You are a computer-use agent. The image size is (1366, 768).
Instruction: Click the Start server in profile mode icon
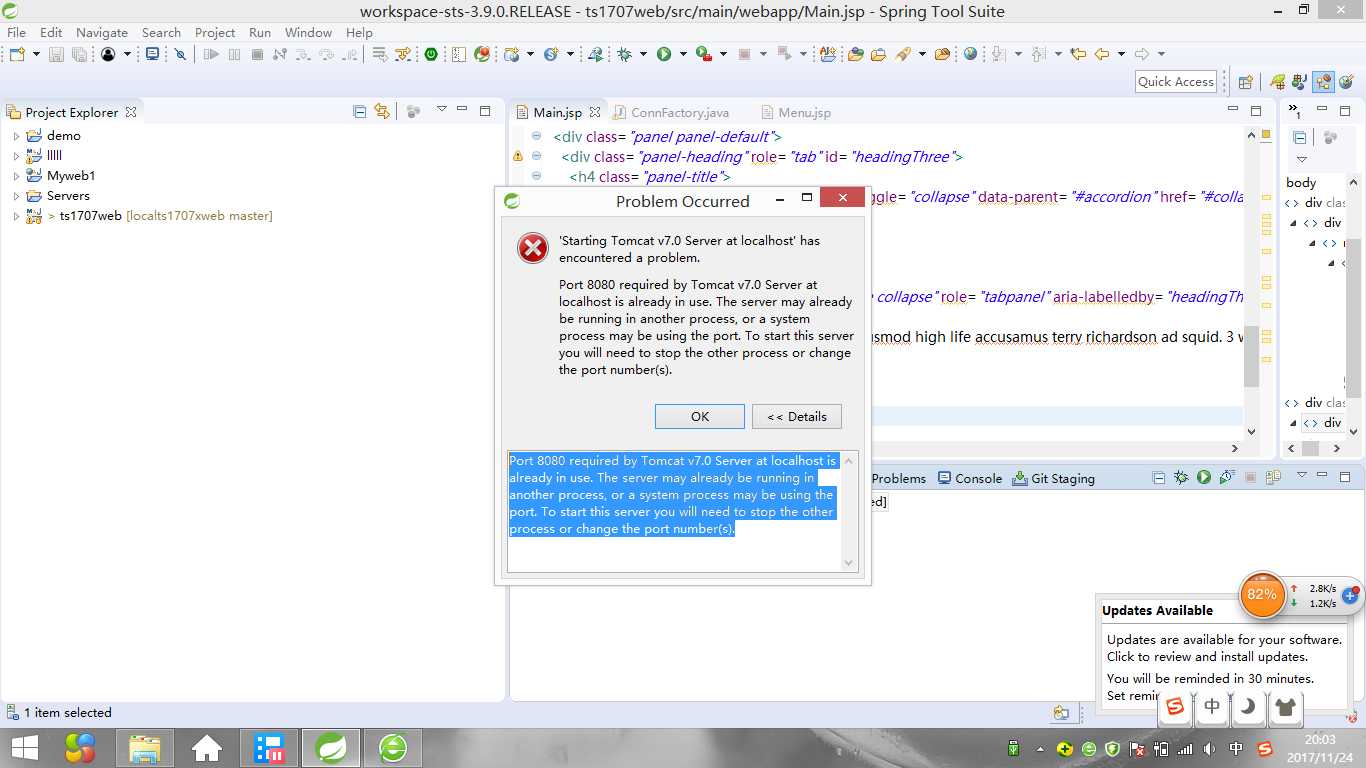pyautogui.click(x=1226, y=478)
